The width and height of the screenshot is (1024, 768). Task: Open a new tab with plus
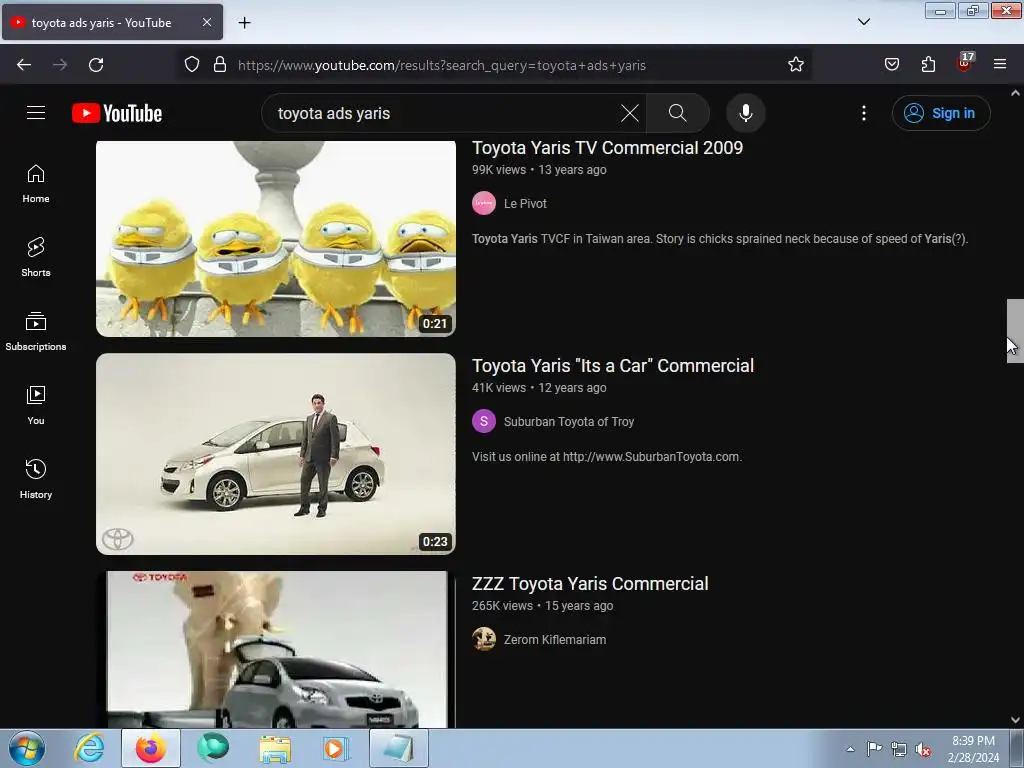[x=244, y=23]
